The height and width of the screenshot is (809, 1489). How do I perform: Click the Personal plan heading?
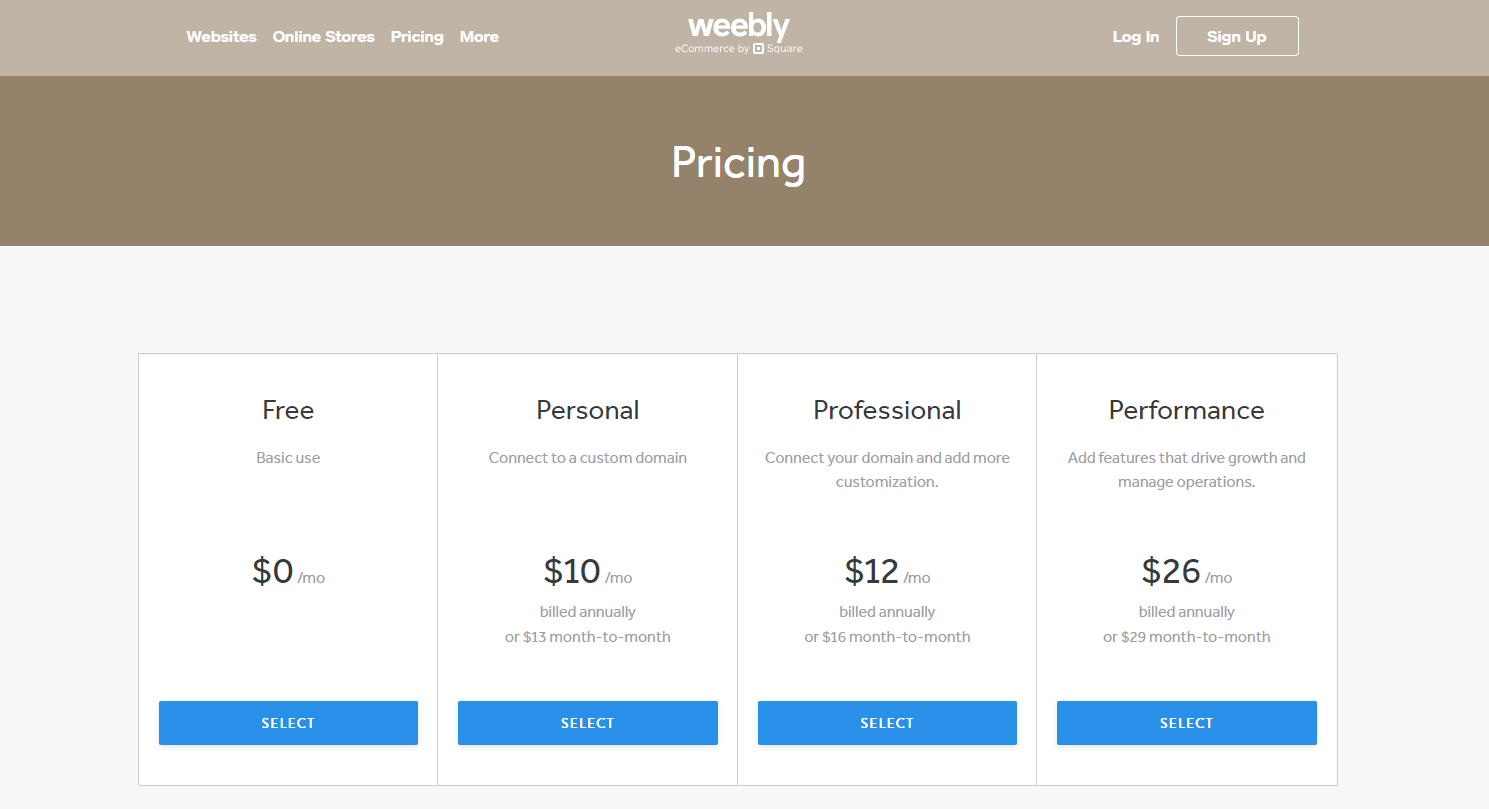tap(587, 410)
